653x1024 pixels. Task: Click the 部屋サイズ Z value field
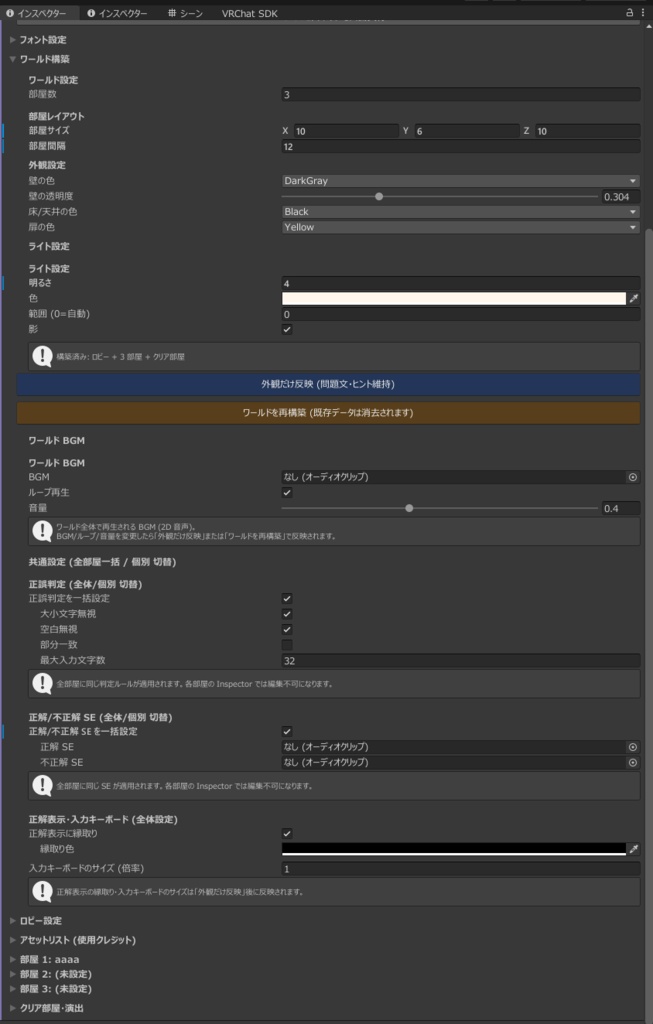(587, 131)
